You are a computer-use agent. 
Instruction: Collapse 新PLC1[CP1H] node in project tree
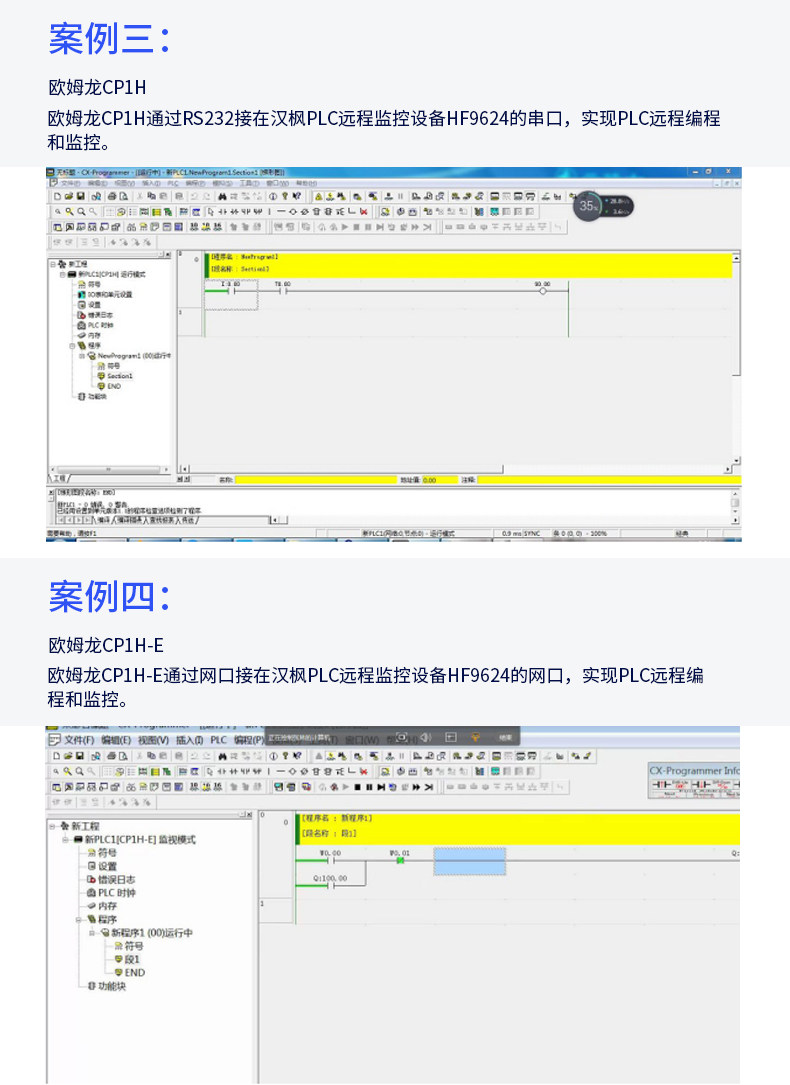coord(62,275)
